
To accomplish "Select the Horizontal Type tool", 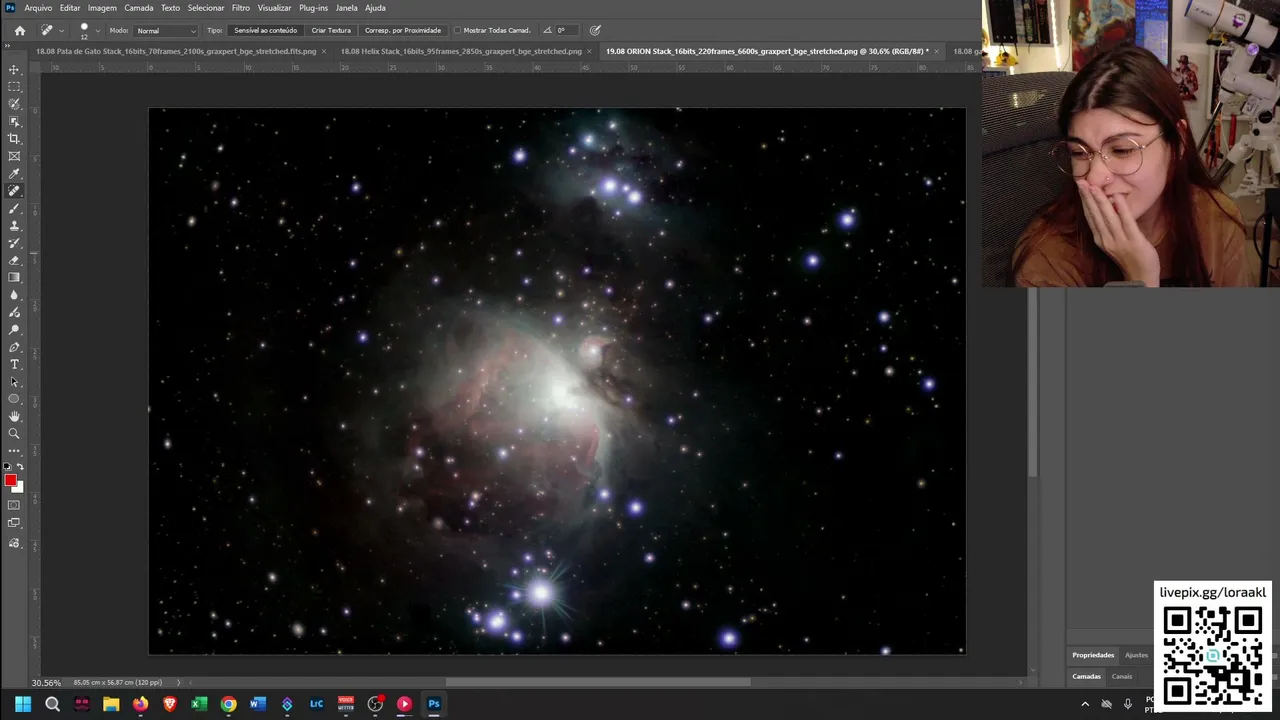I will point(14,364).
